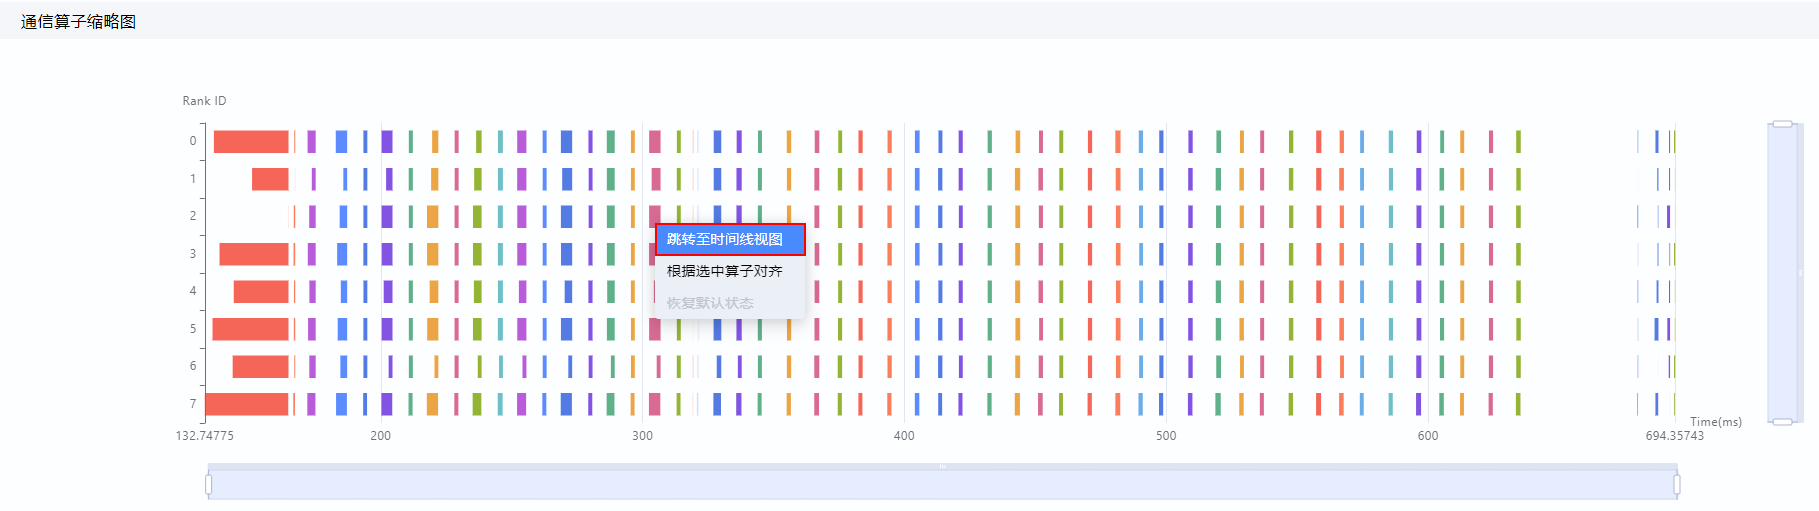Image resolution: width=1819 pixels, height=511 pixels.
Task: Click the 200 time axis label
Action: pos(381,436)
